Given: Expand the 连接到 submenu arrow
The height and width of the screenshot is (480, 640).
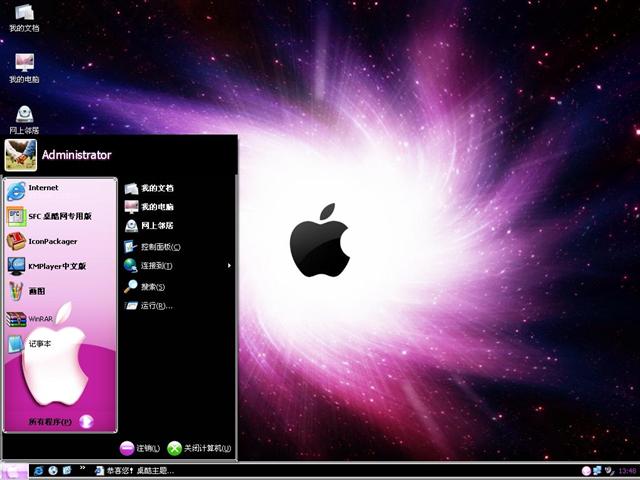Looking at the screenshot, I should [x=229, y=266].
